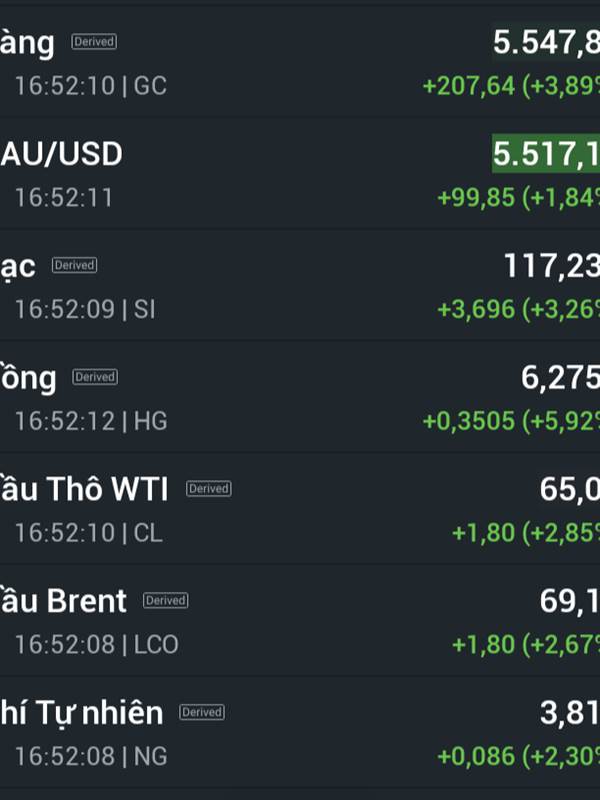Select the Dầu Brent row title
600x800 pixels.
tap(64, 601)
